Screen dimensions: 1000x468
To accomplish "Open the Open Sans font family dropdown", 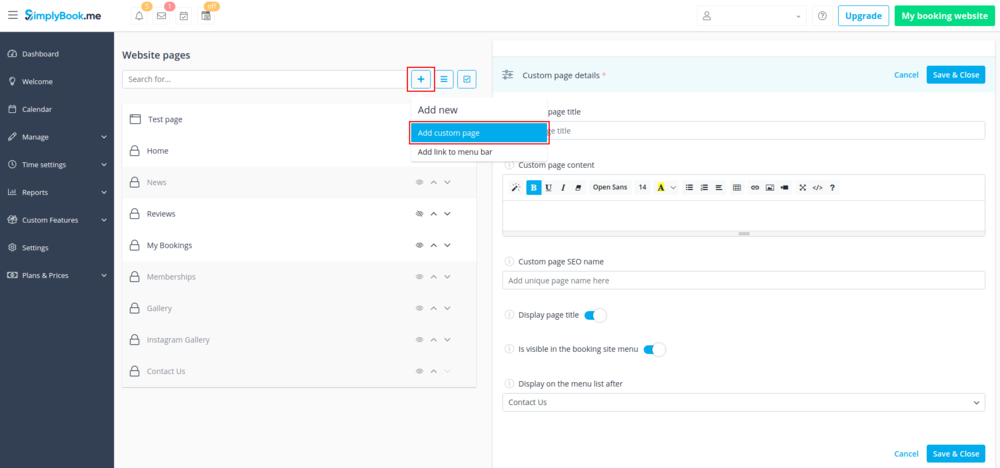I will (609, 187).
